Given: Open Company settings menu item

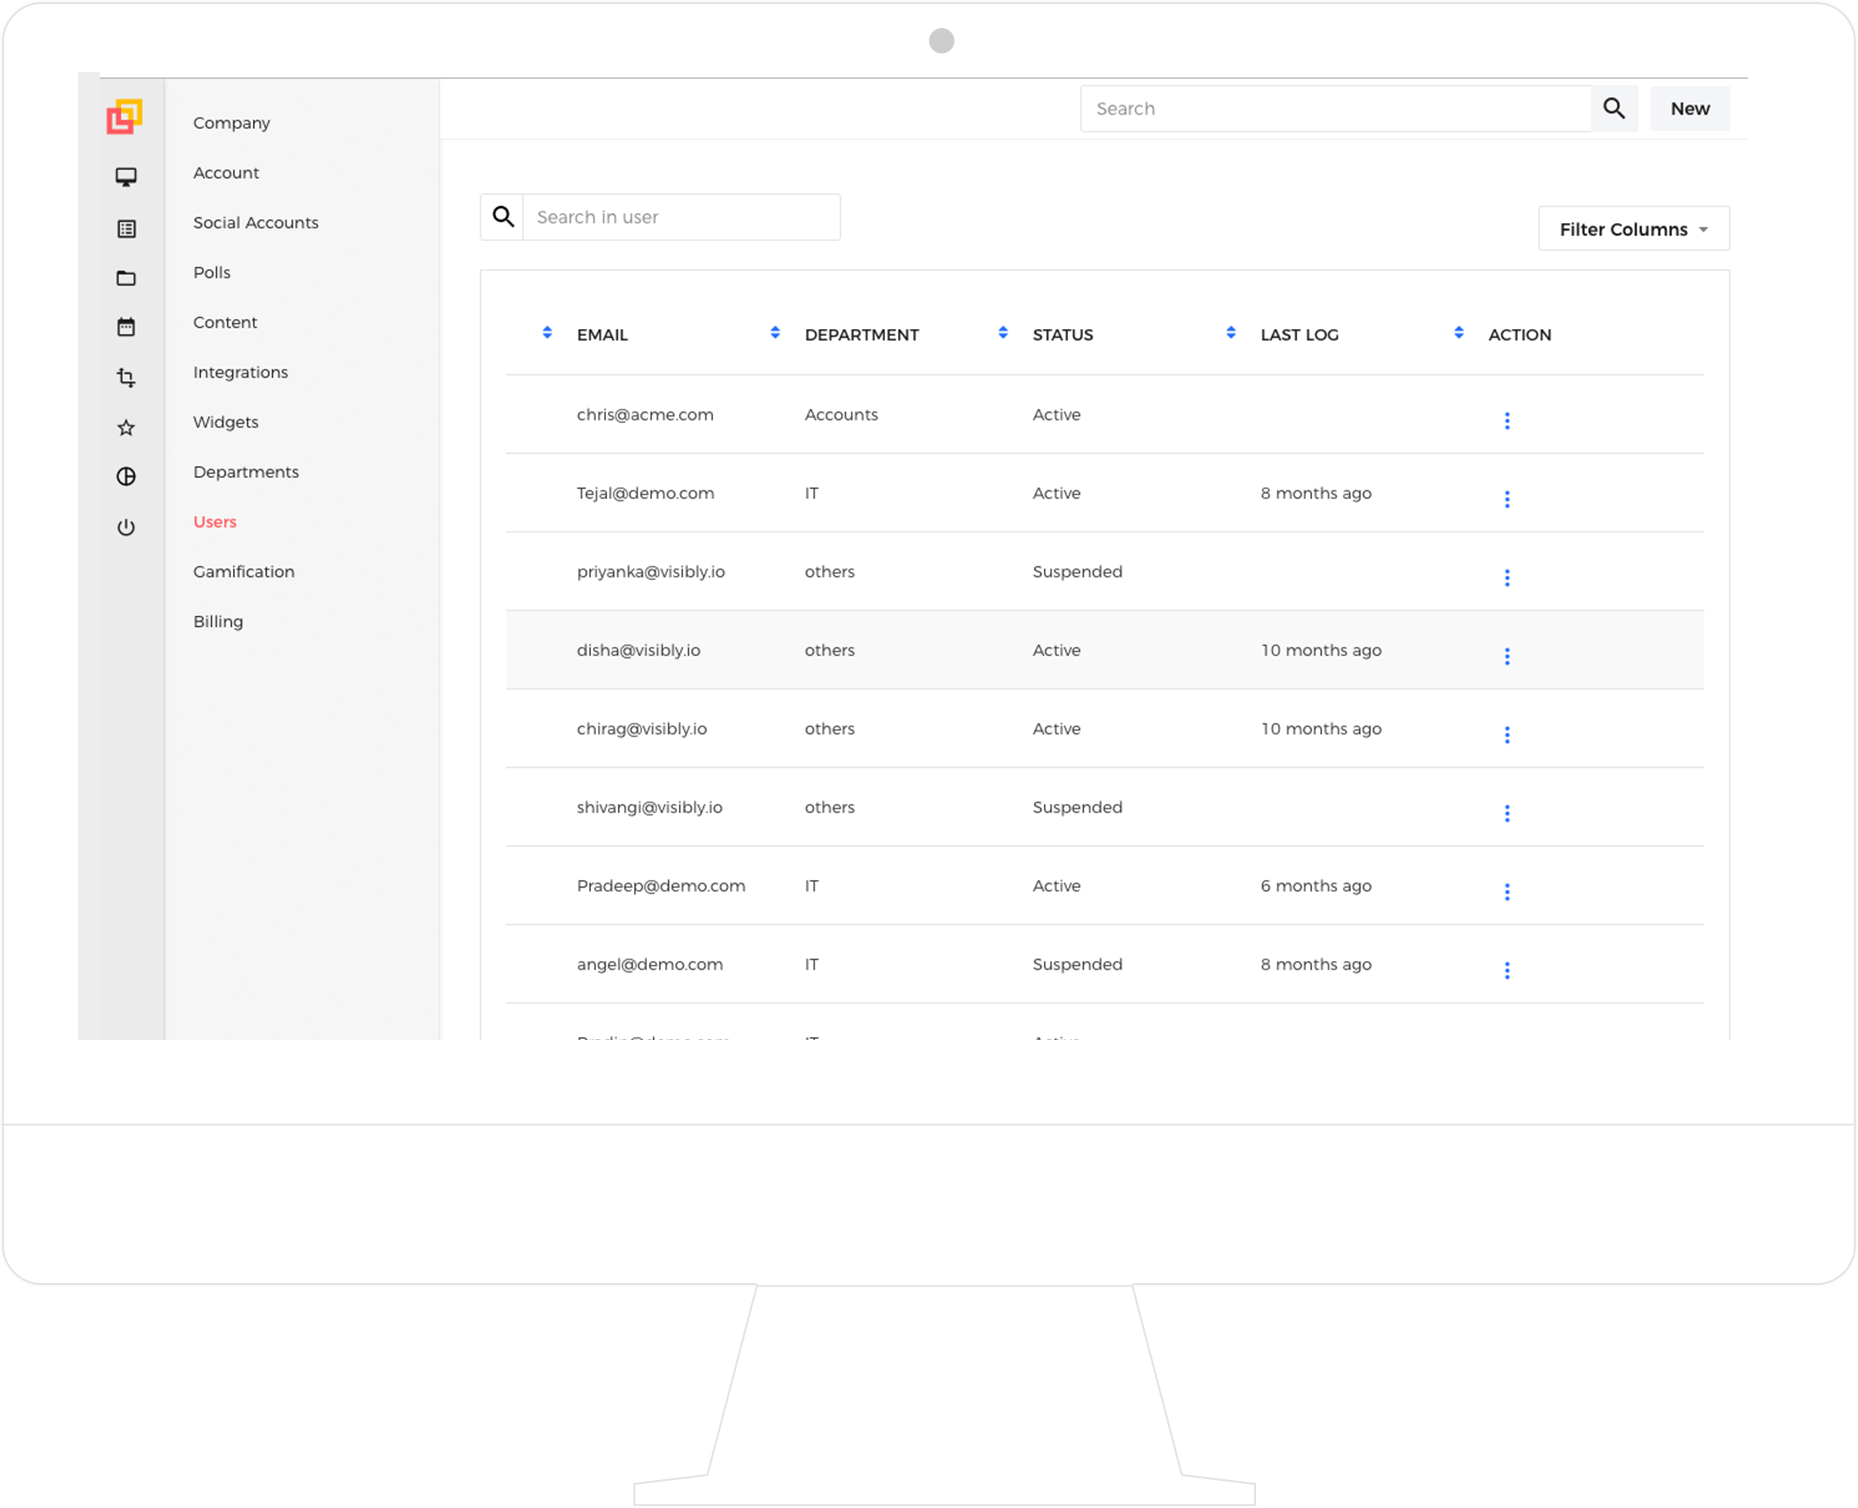Looking at the screenshot, I should click(x=231, y=123).
